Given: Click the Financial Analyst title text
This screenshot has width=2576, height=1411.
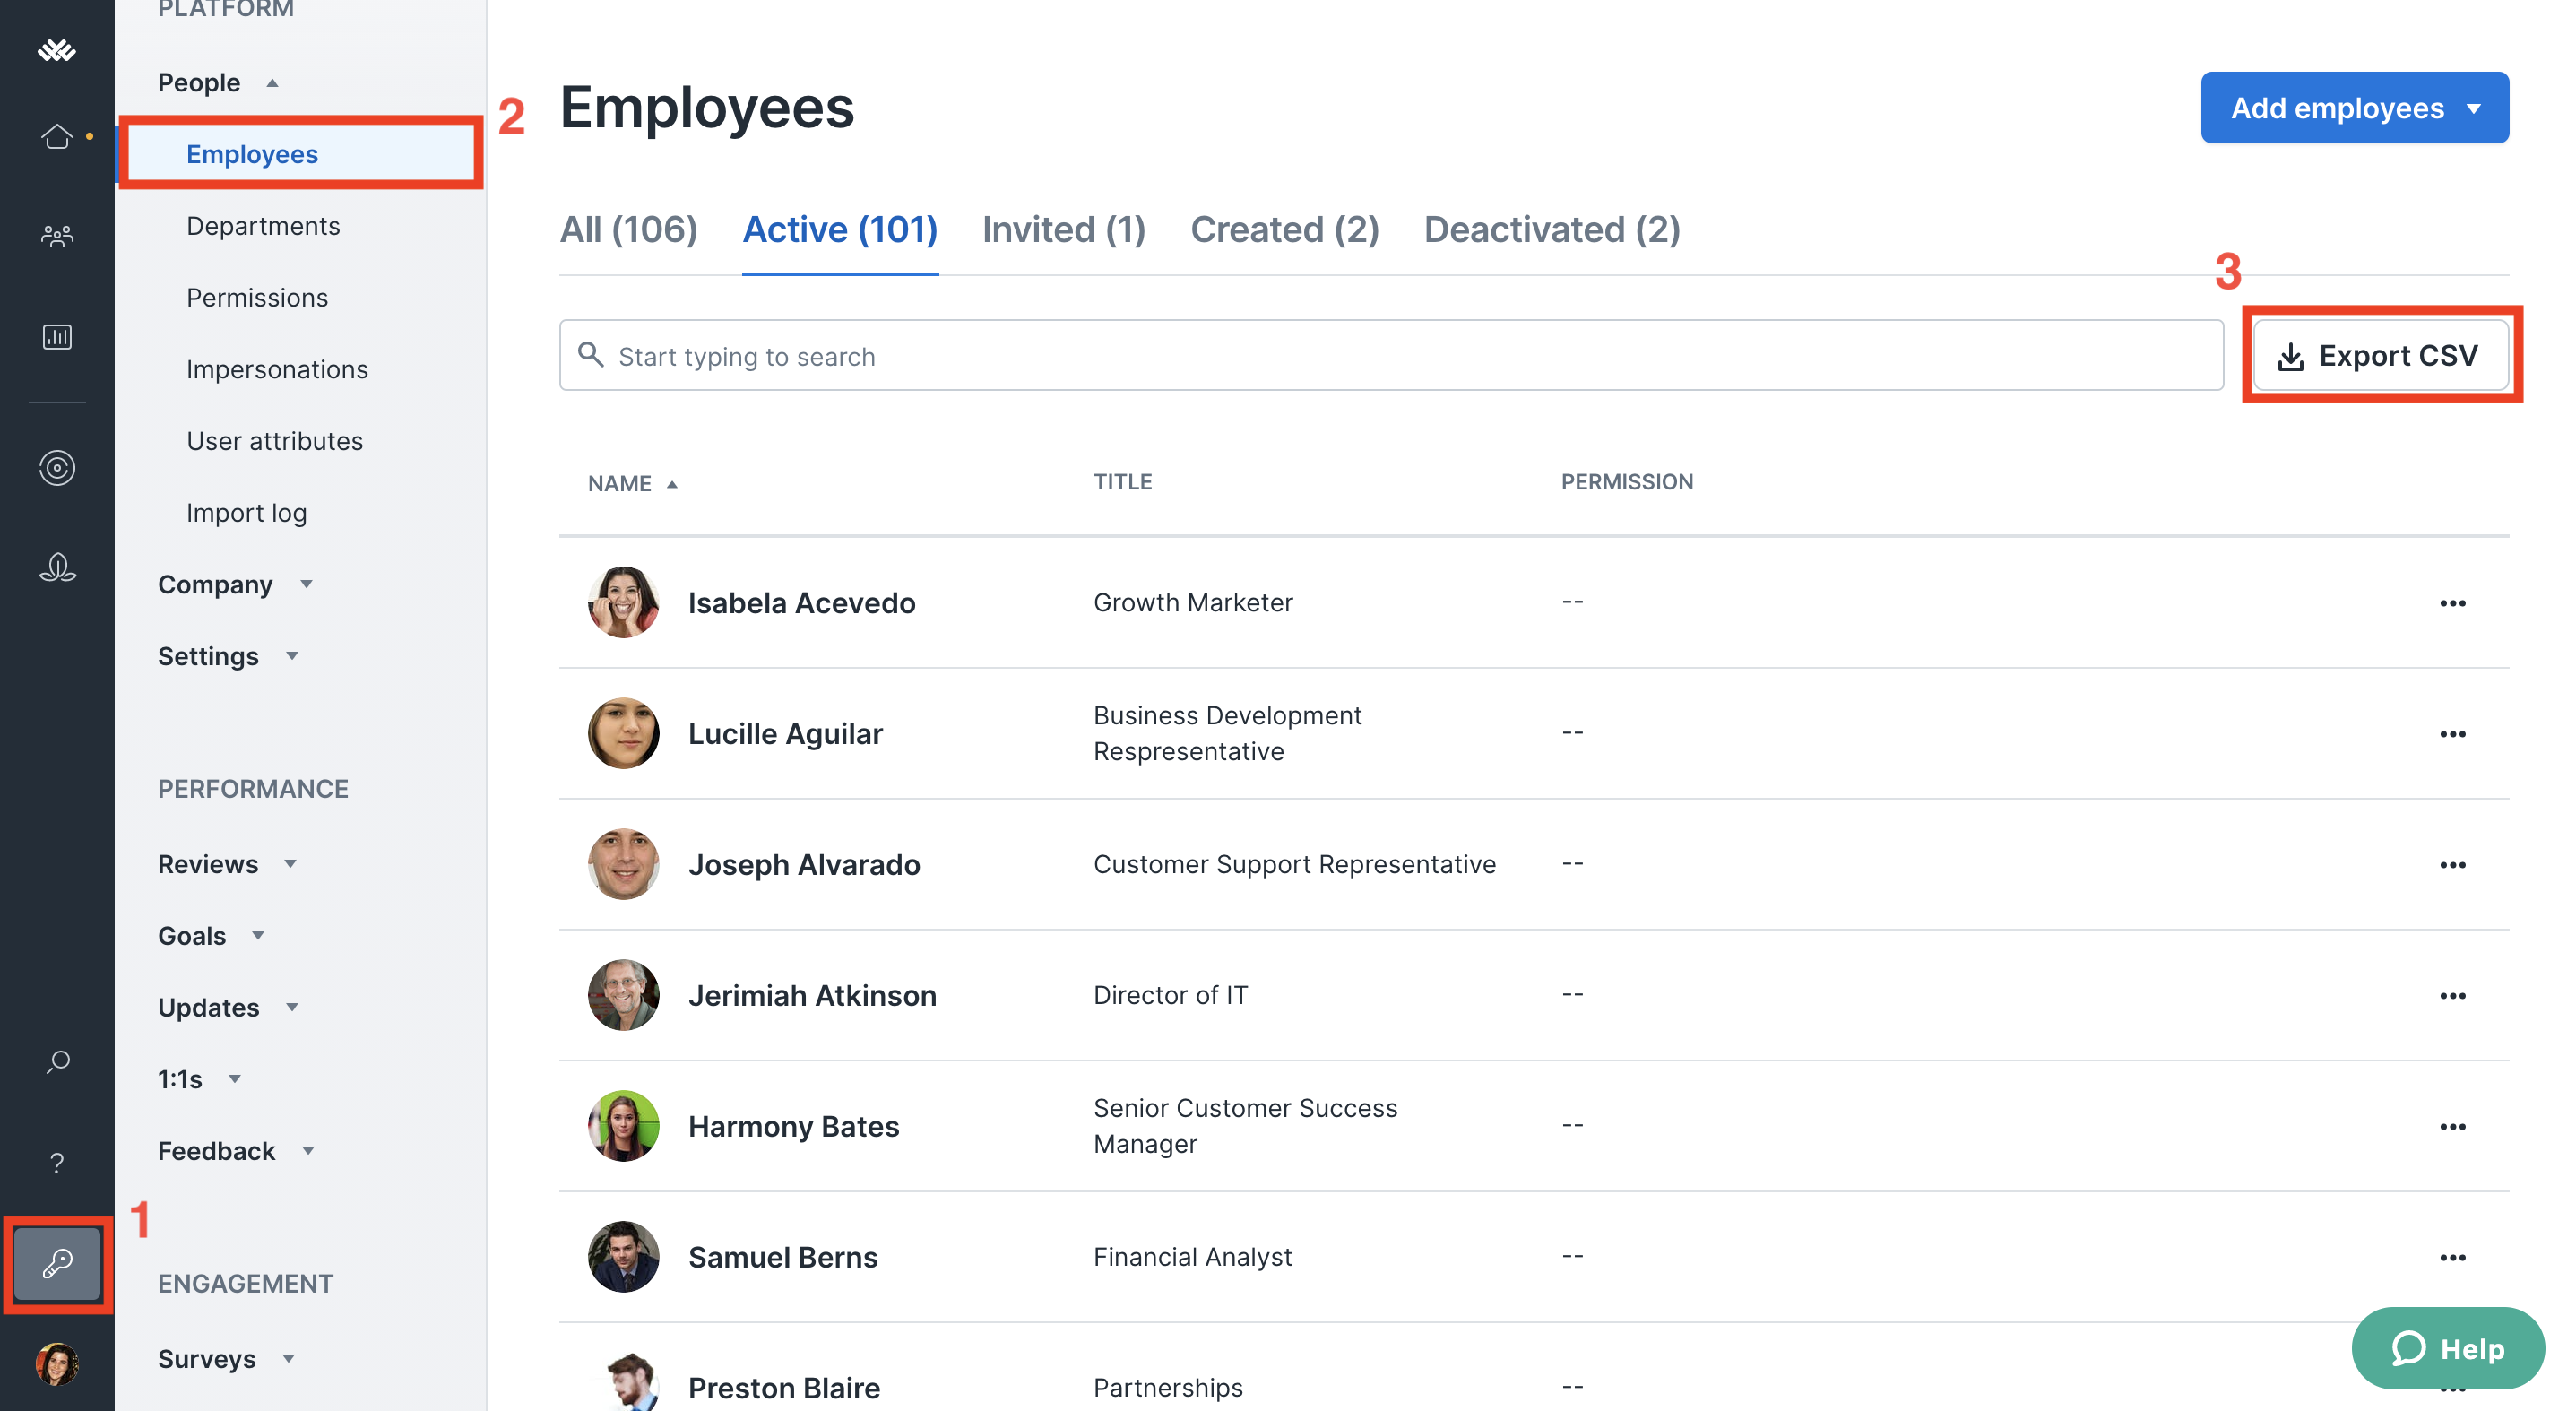Looking at the screenshot, I should 1192,1257.
